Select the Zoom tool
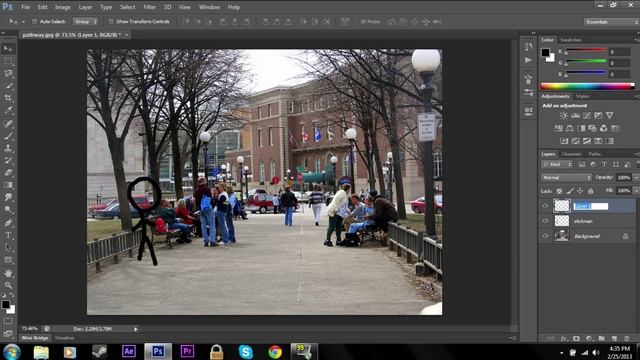Screen dimensions: 640x360 pos(9,285)
